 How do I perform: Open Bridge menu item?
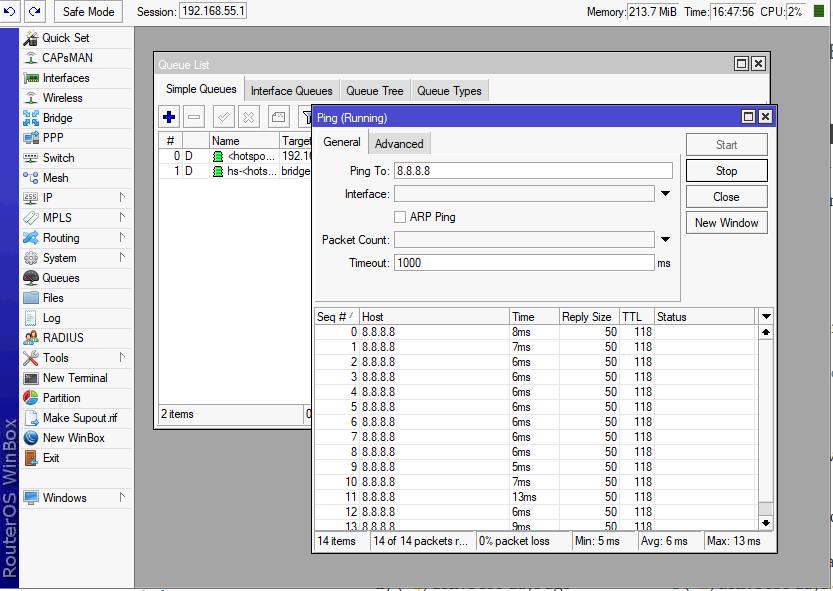(x=77, y=118)
